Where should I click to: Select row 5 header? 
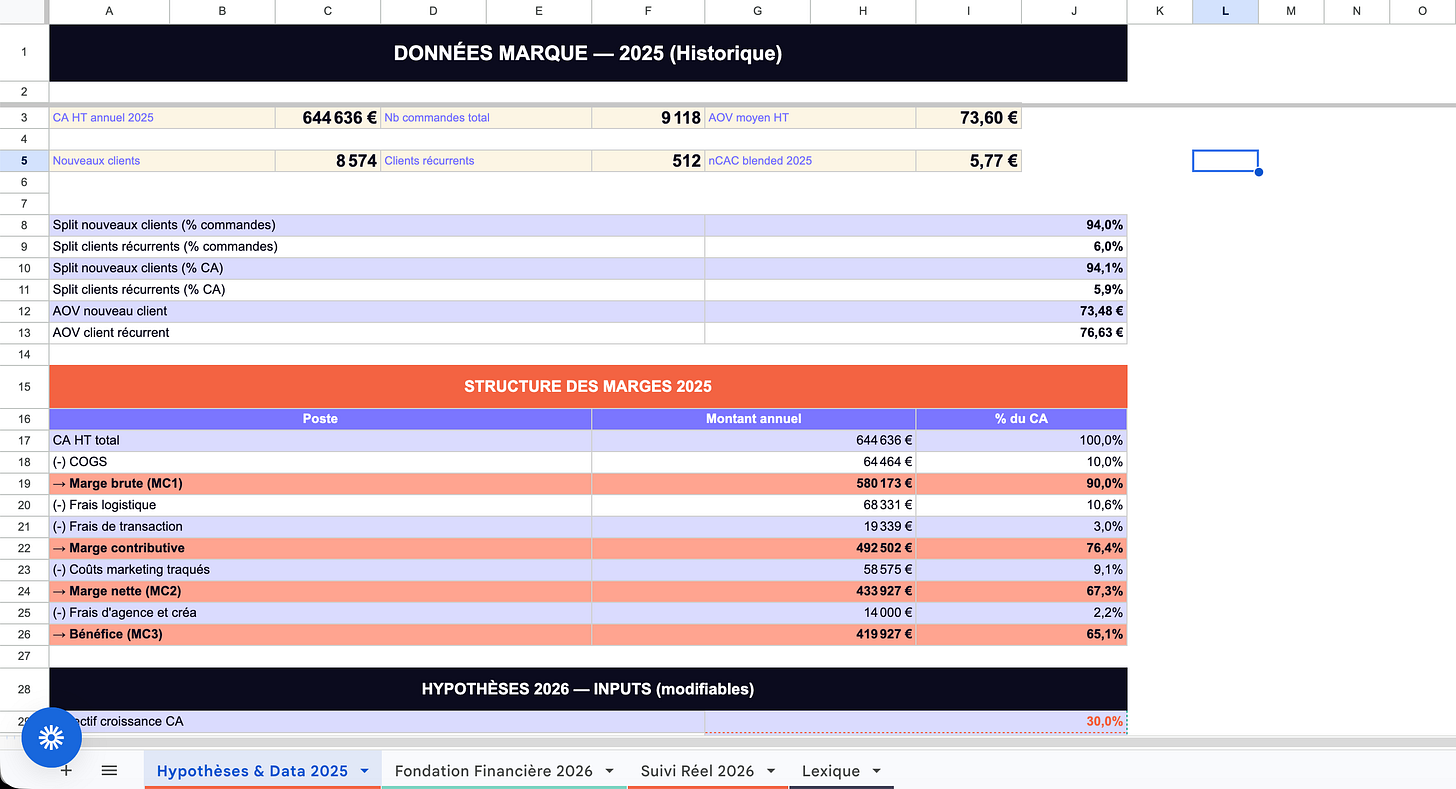[x=24, y=160]
